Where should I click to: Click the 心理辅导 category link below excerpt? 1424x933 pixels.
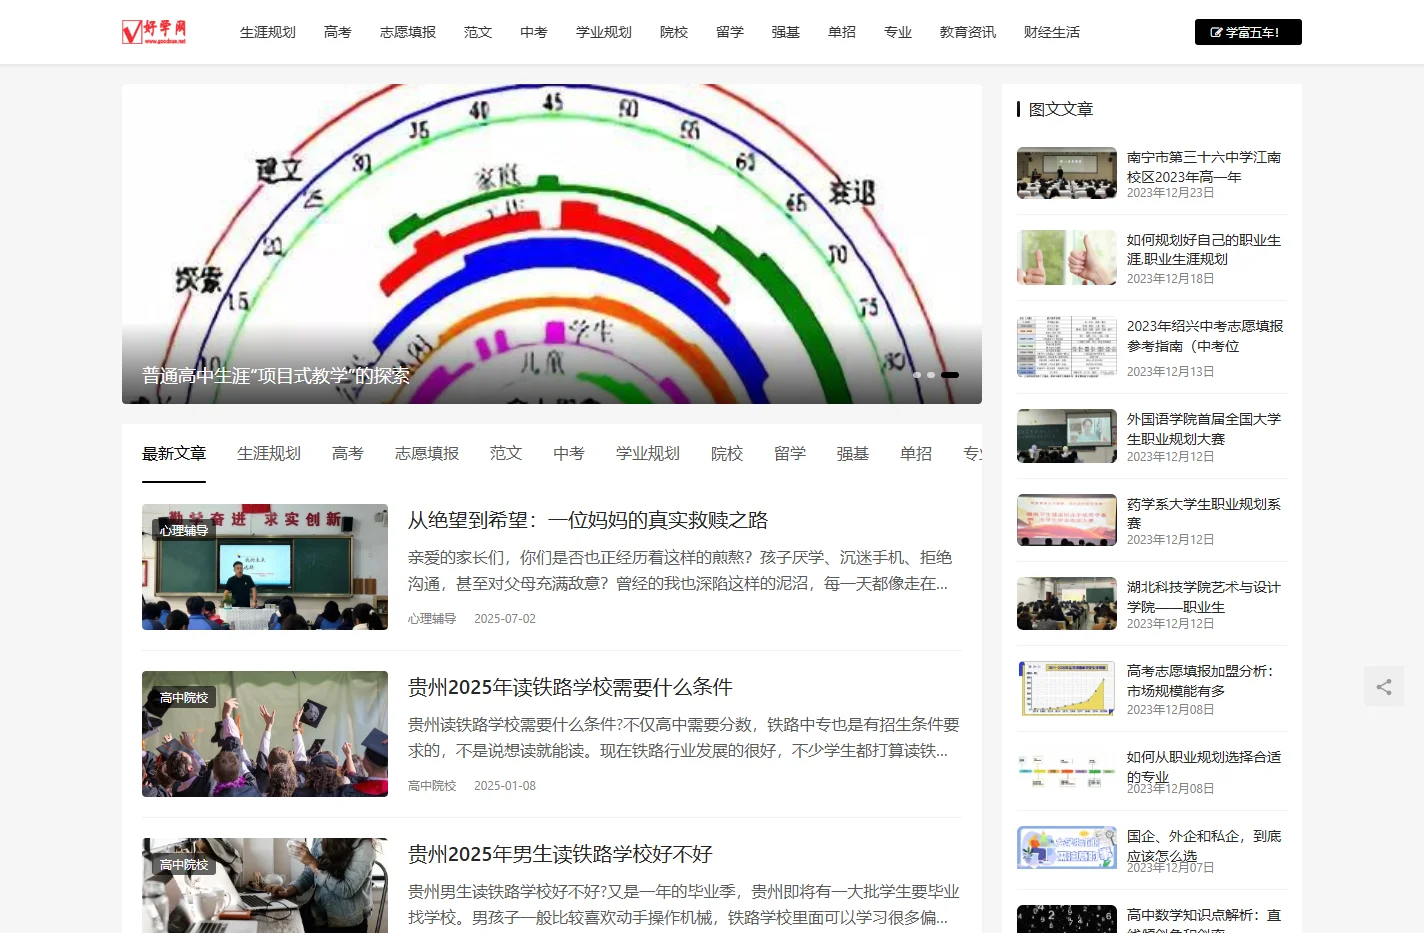432,619
